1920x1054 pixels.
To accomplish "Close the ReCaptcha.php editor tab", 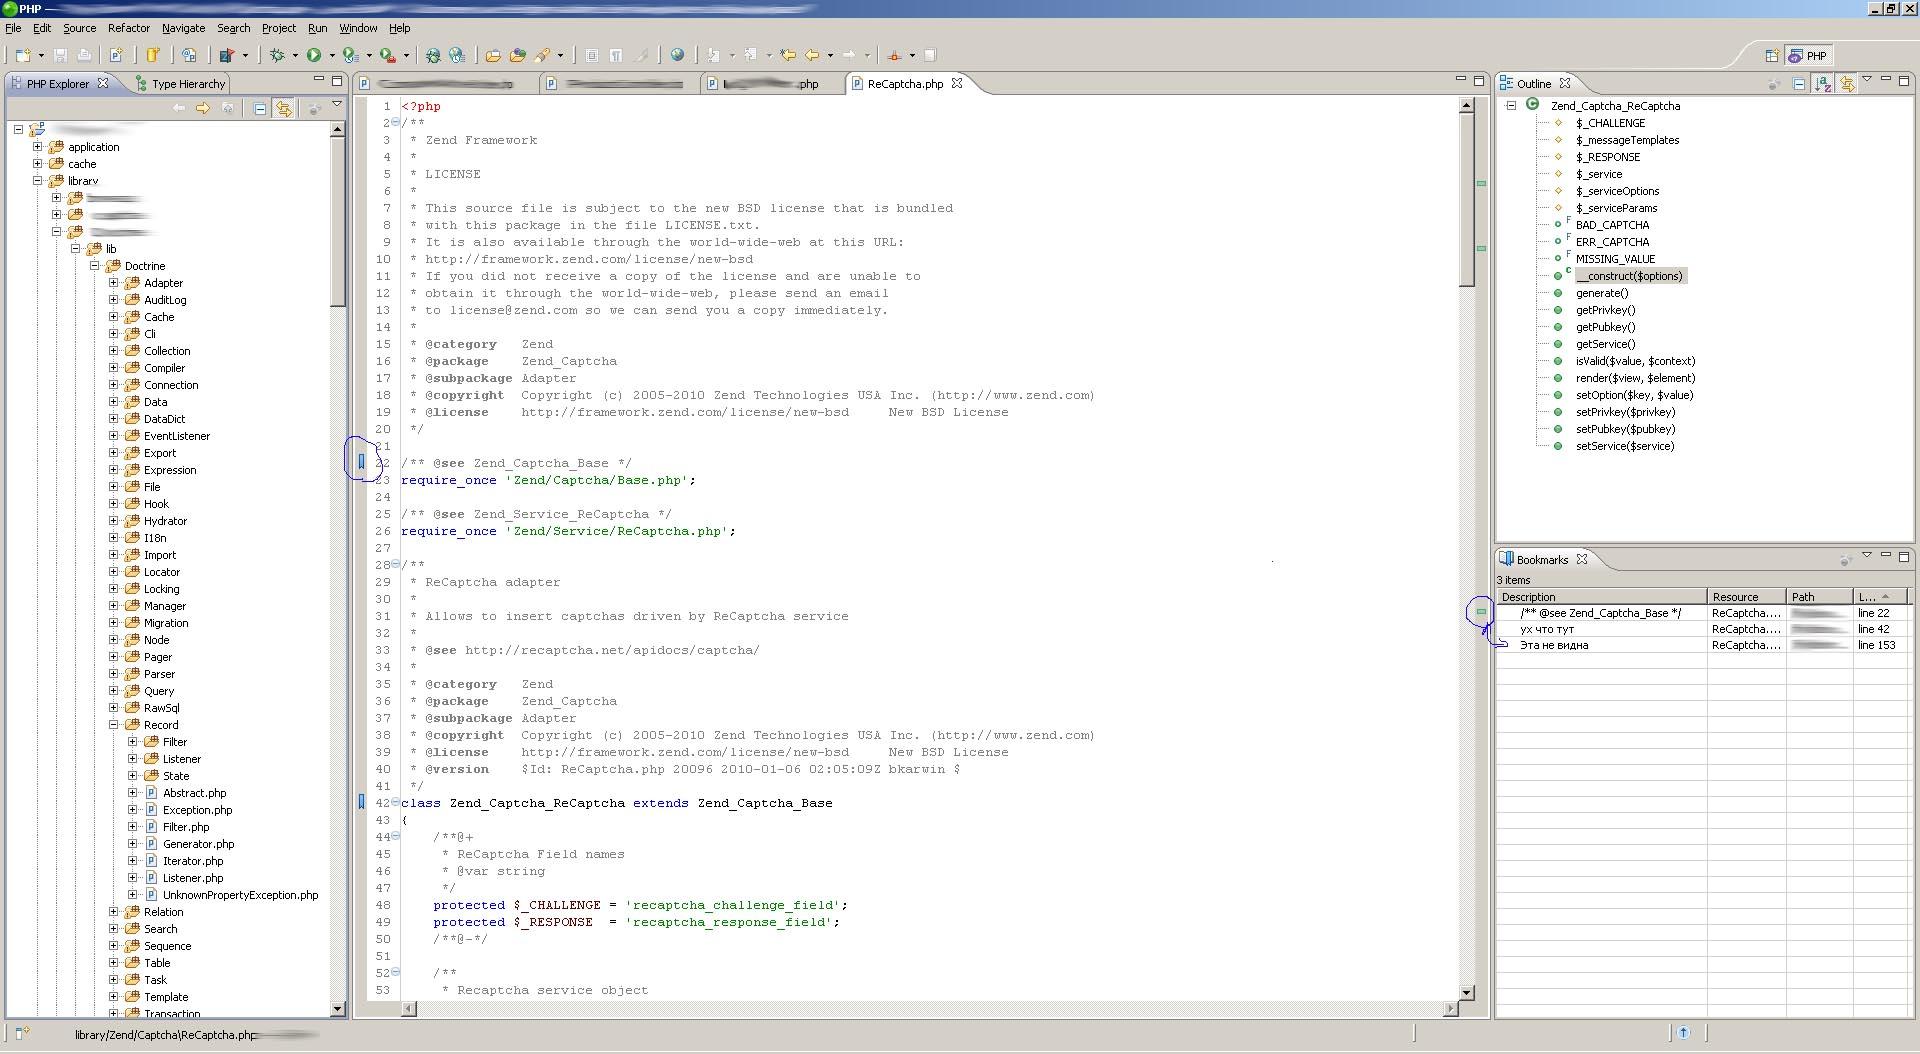I will pyautogui.click(x=957, y=84).
